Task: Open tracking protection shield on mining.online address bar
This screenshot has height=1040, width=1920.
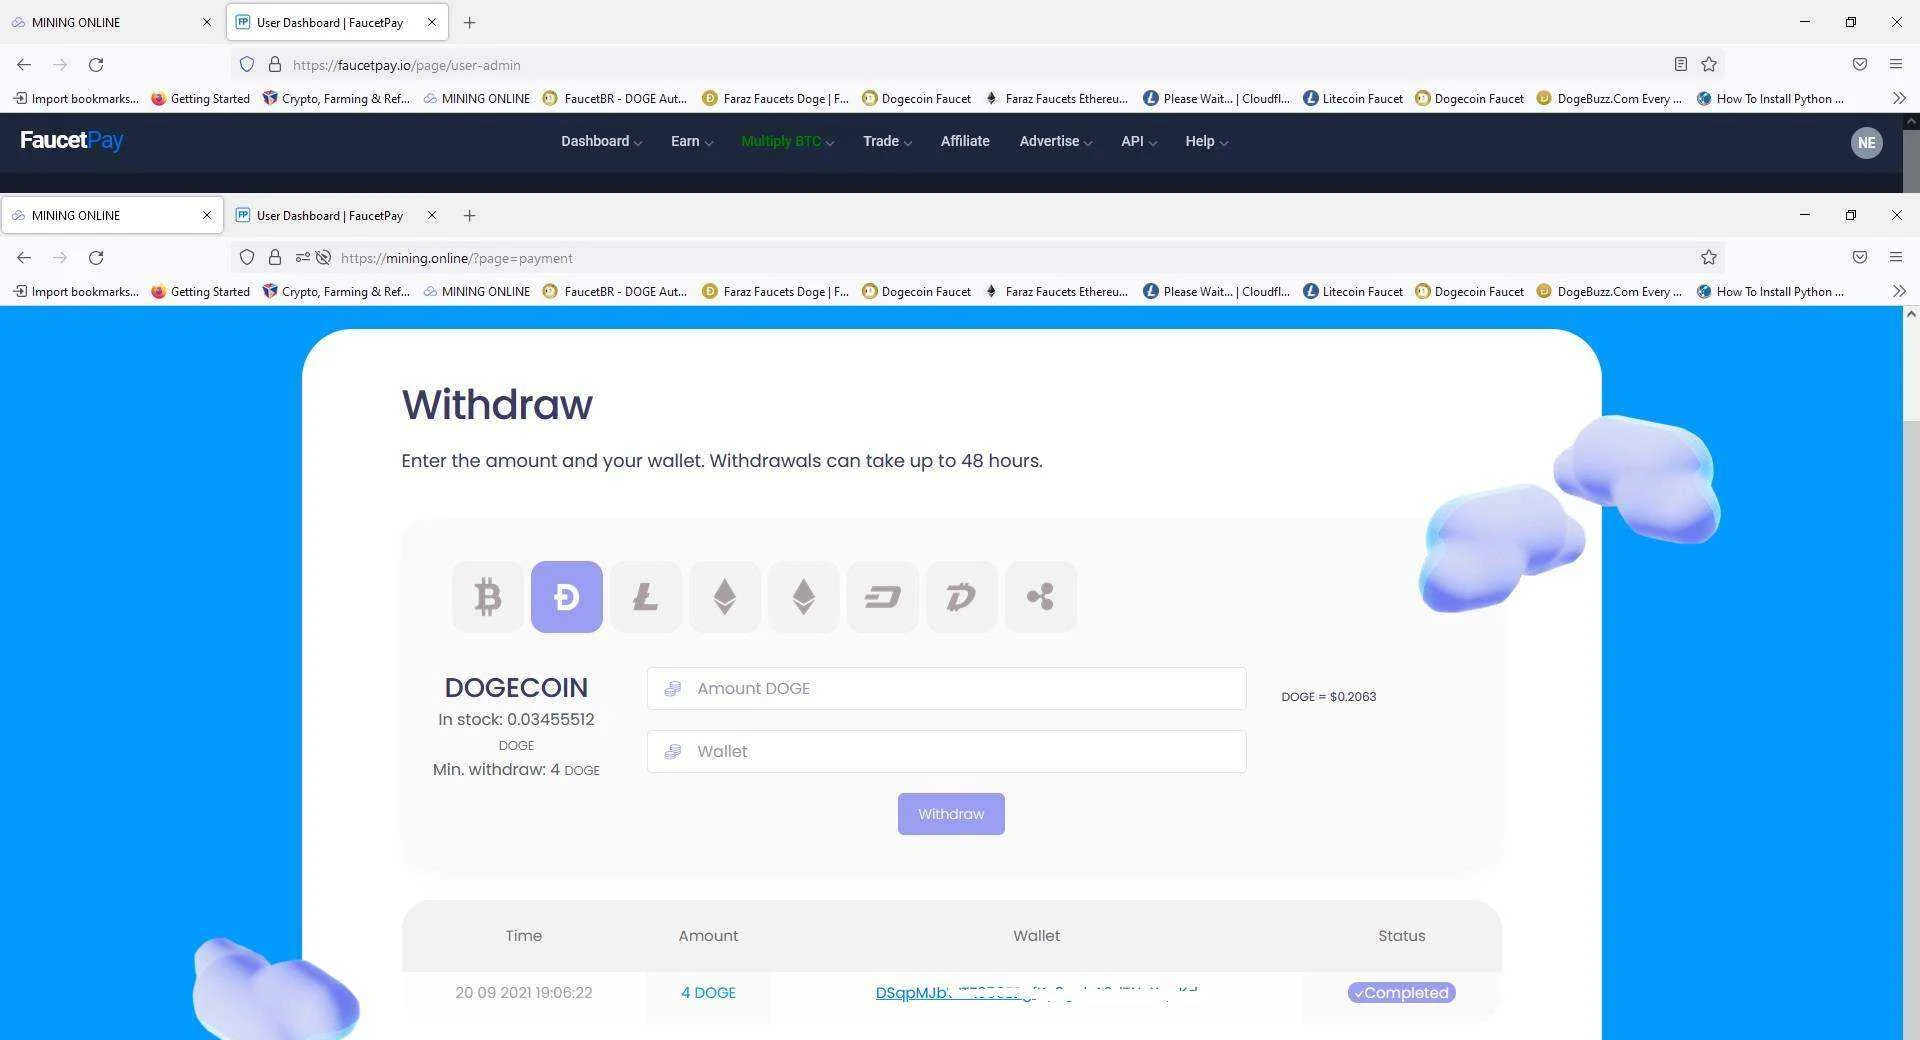Action: (x=247, y=258)
